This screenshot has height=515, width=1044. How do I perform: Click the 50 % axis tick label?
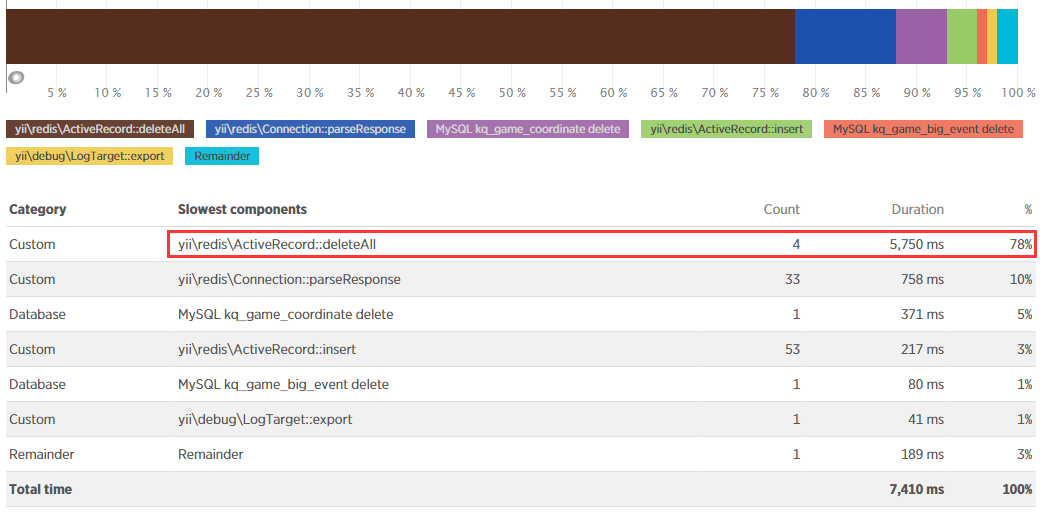[x=512, y=93]
